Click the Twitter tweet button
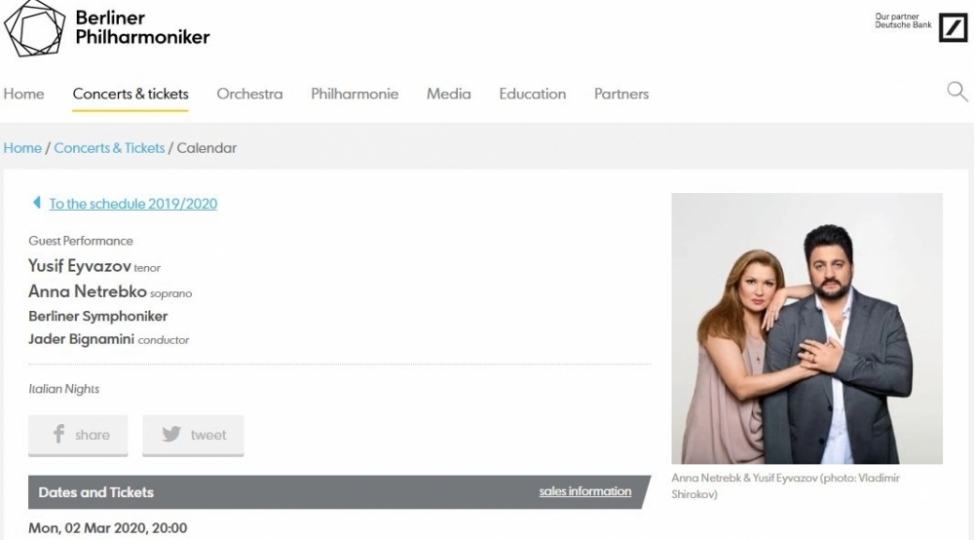Image resolution: width=975 pixels, height=540 pixels. pos(193,435)
